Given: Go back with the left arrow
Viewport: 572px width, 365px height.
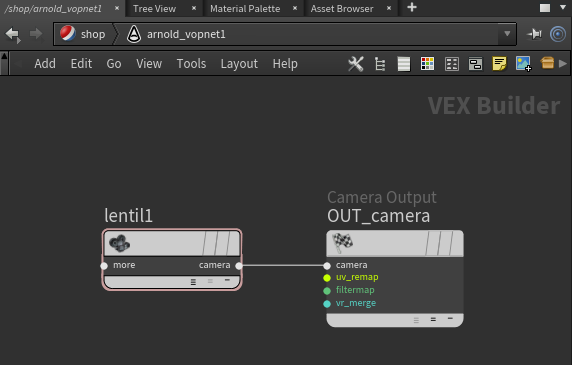Looking at the screenshot, I should 13,35.
